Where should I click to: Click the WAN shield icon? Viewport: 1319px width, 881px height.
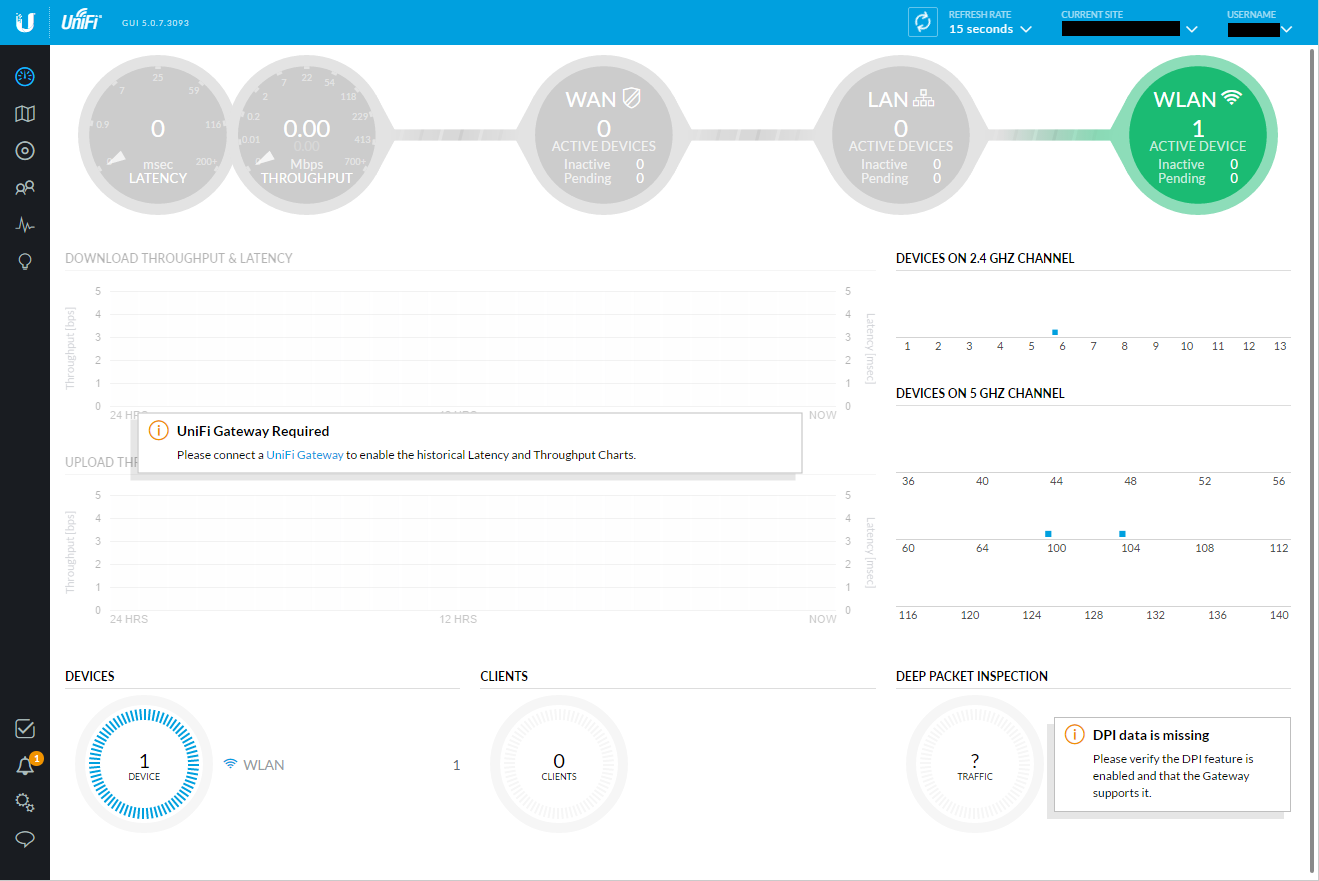[x=631, y=99]
